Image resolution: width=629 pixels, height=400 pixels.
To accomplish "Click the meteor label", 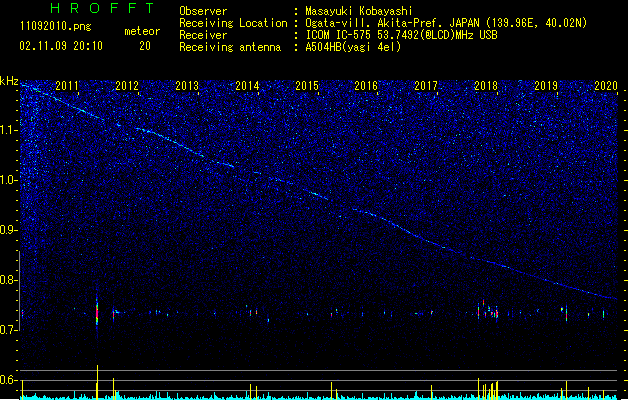I will (142, 31).
